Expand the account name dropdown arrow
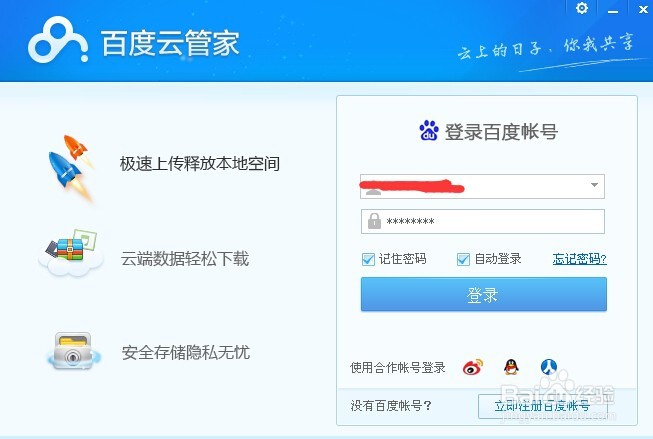Screen dimensions: 653x439 click(x=594, y=185)
